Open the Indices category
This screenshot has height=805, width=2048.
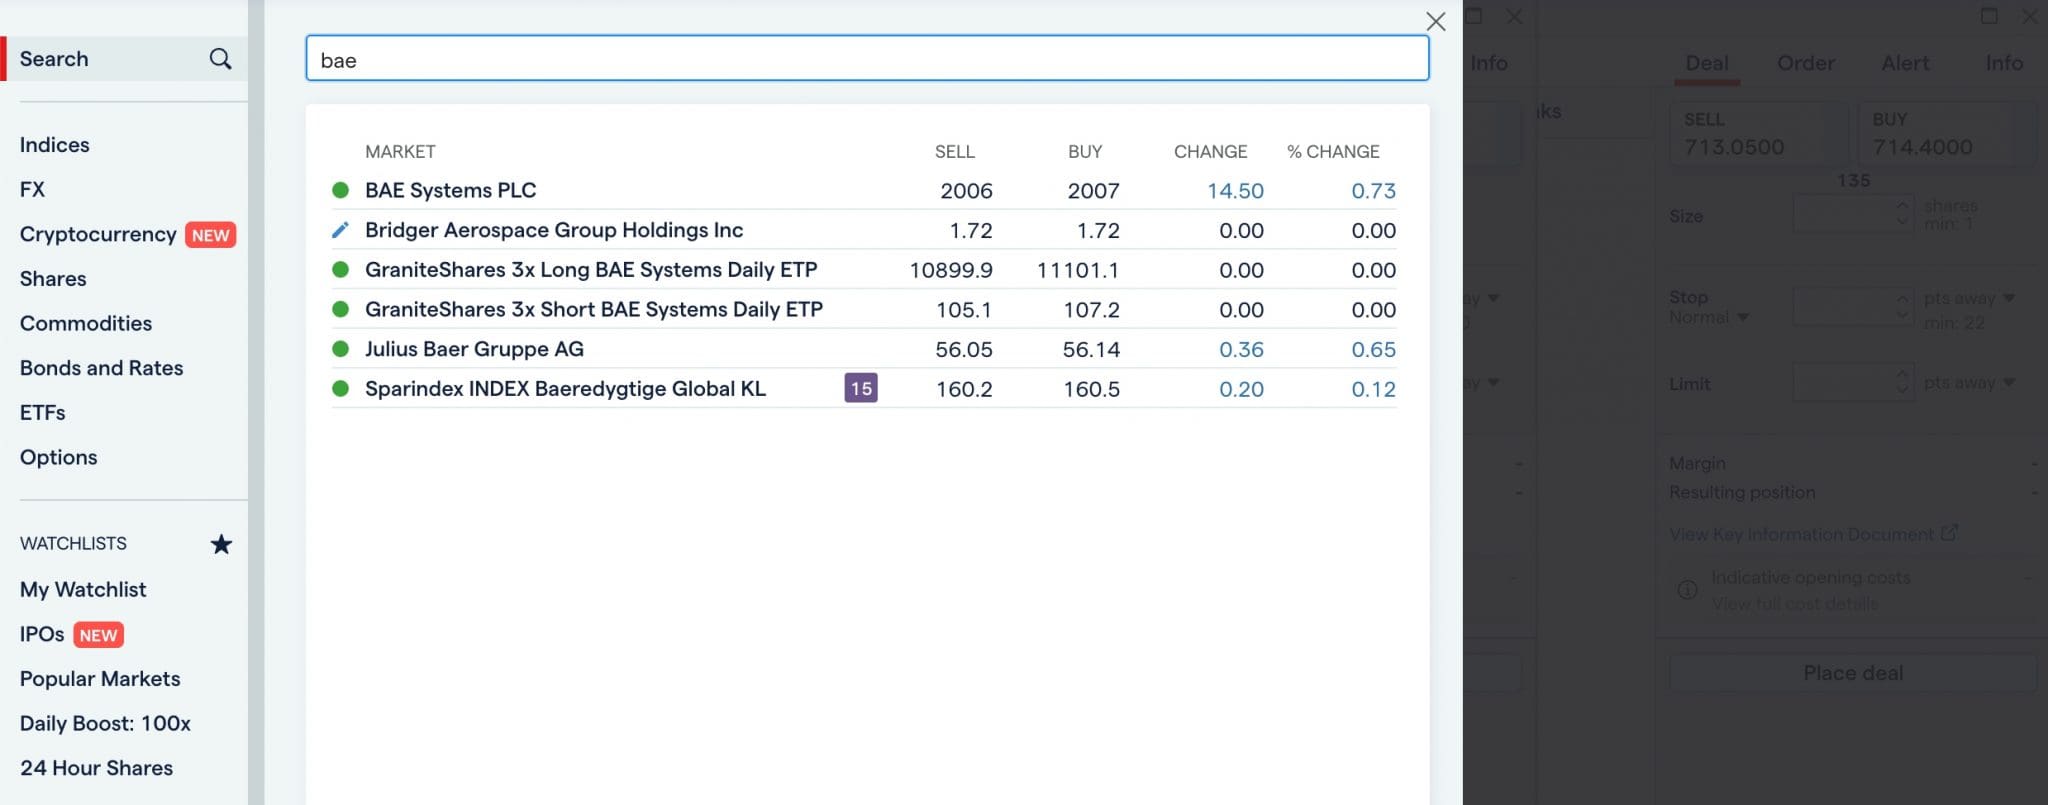tap(54, 145)
